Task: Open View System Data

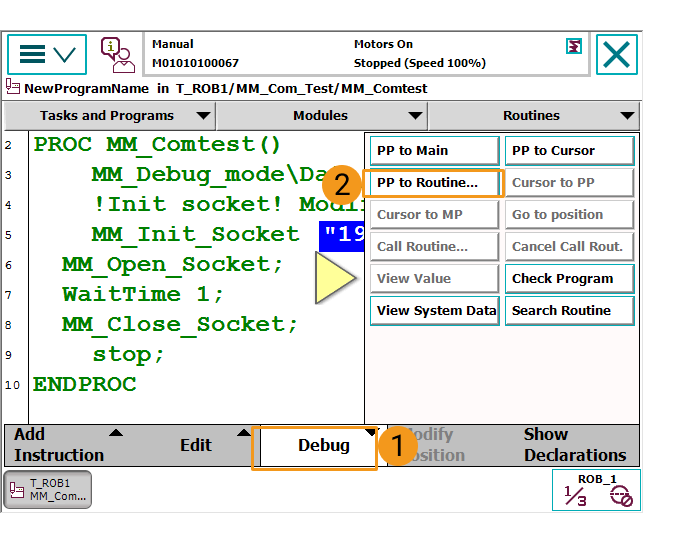Action: point(434,311)
